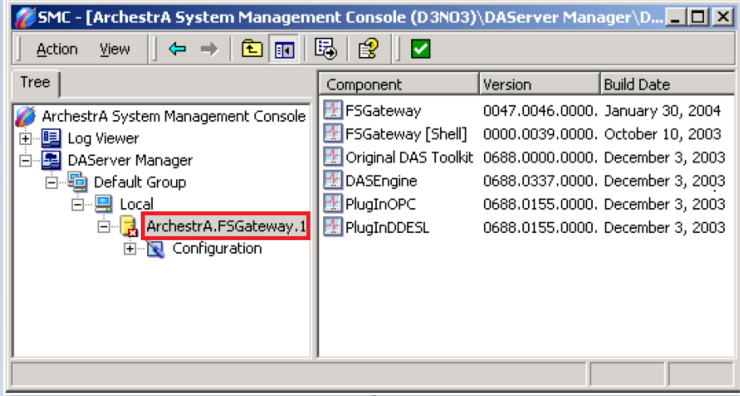The image size is (740, 396).
Task: Collapse the ArchestrA.FSGateway.1 tree node
Action: click(x=103, y=227)
